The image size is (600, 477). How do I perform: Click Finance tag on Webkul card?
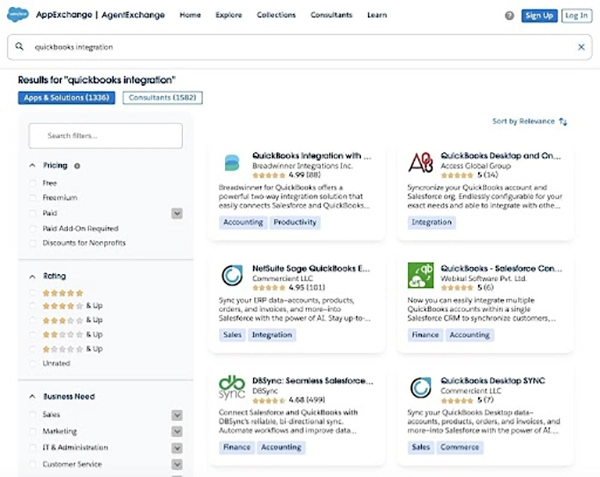(x=425, y=335)
